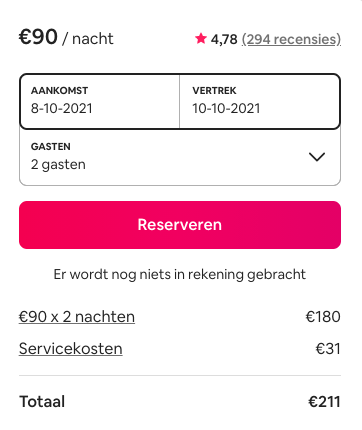This screenshot has height=430, width=362.
Task: Select the Aankomst check-in date field
Action: [100, 101]
